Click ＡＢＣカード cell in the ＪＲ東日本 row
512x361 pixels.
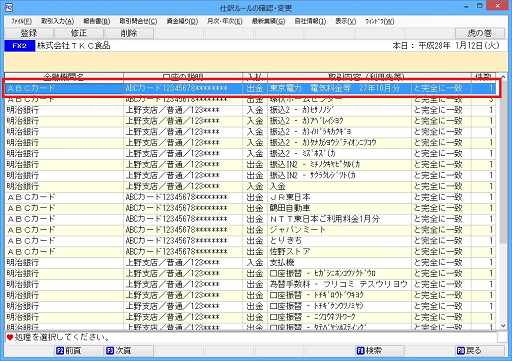[x=64, y=197]
